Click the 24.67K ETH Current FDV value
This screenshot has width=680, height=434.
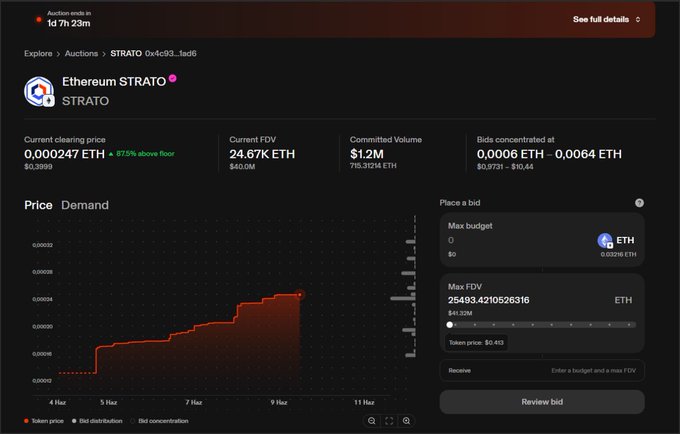pos(262,154)
